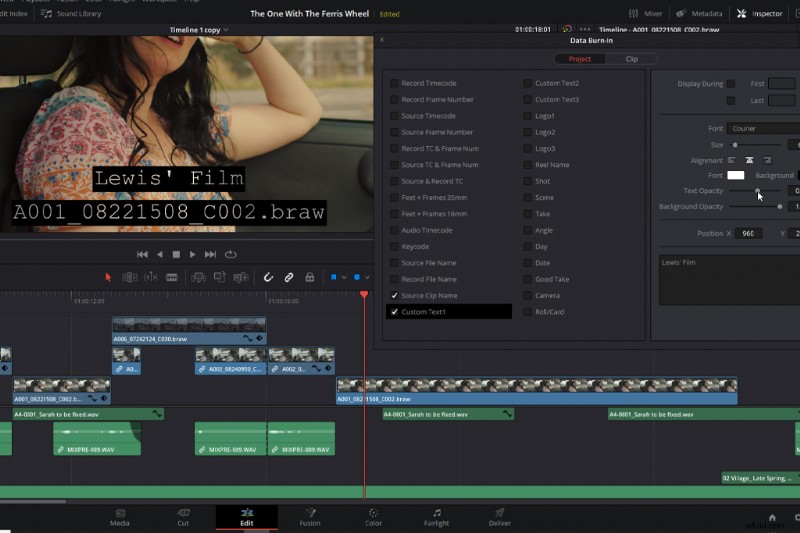
Task: Select the A006_07242124_C030.braw clip
Action: (x=189, y=331)
